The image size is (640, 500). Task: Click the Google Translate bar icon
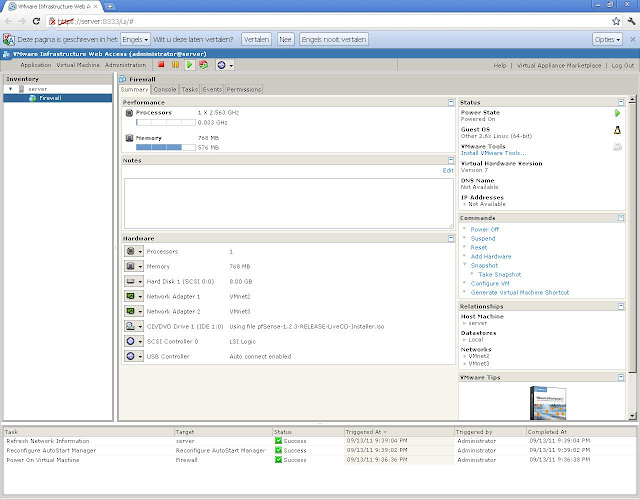point(9,39)
